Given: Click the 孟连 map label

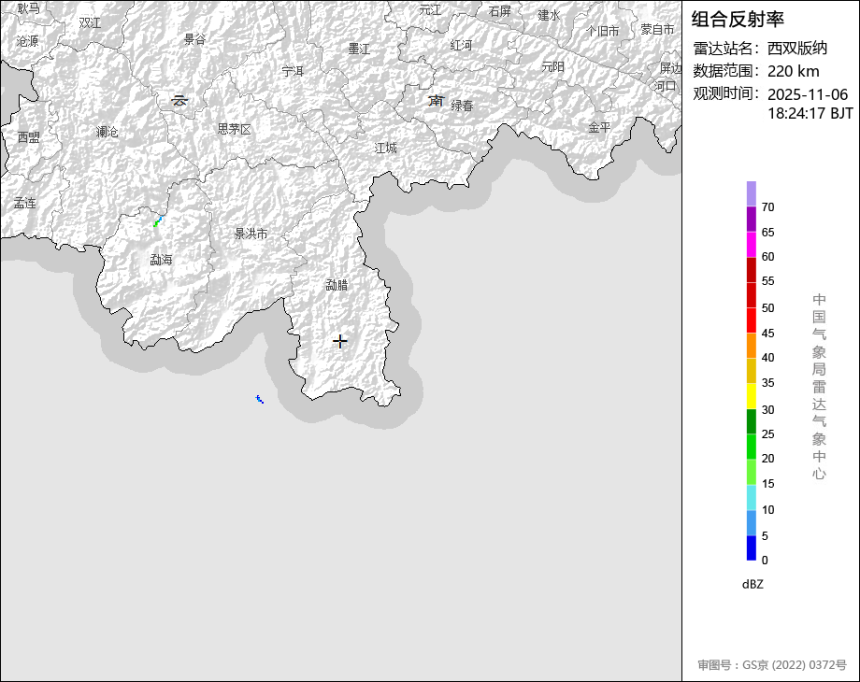Looking at the screenshot, I should (x=25, y=203).
